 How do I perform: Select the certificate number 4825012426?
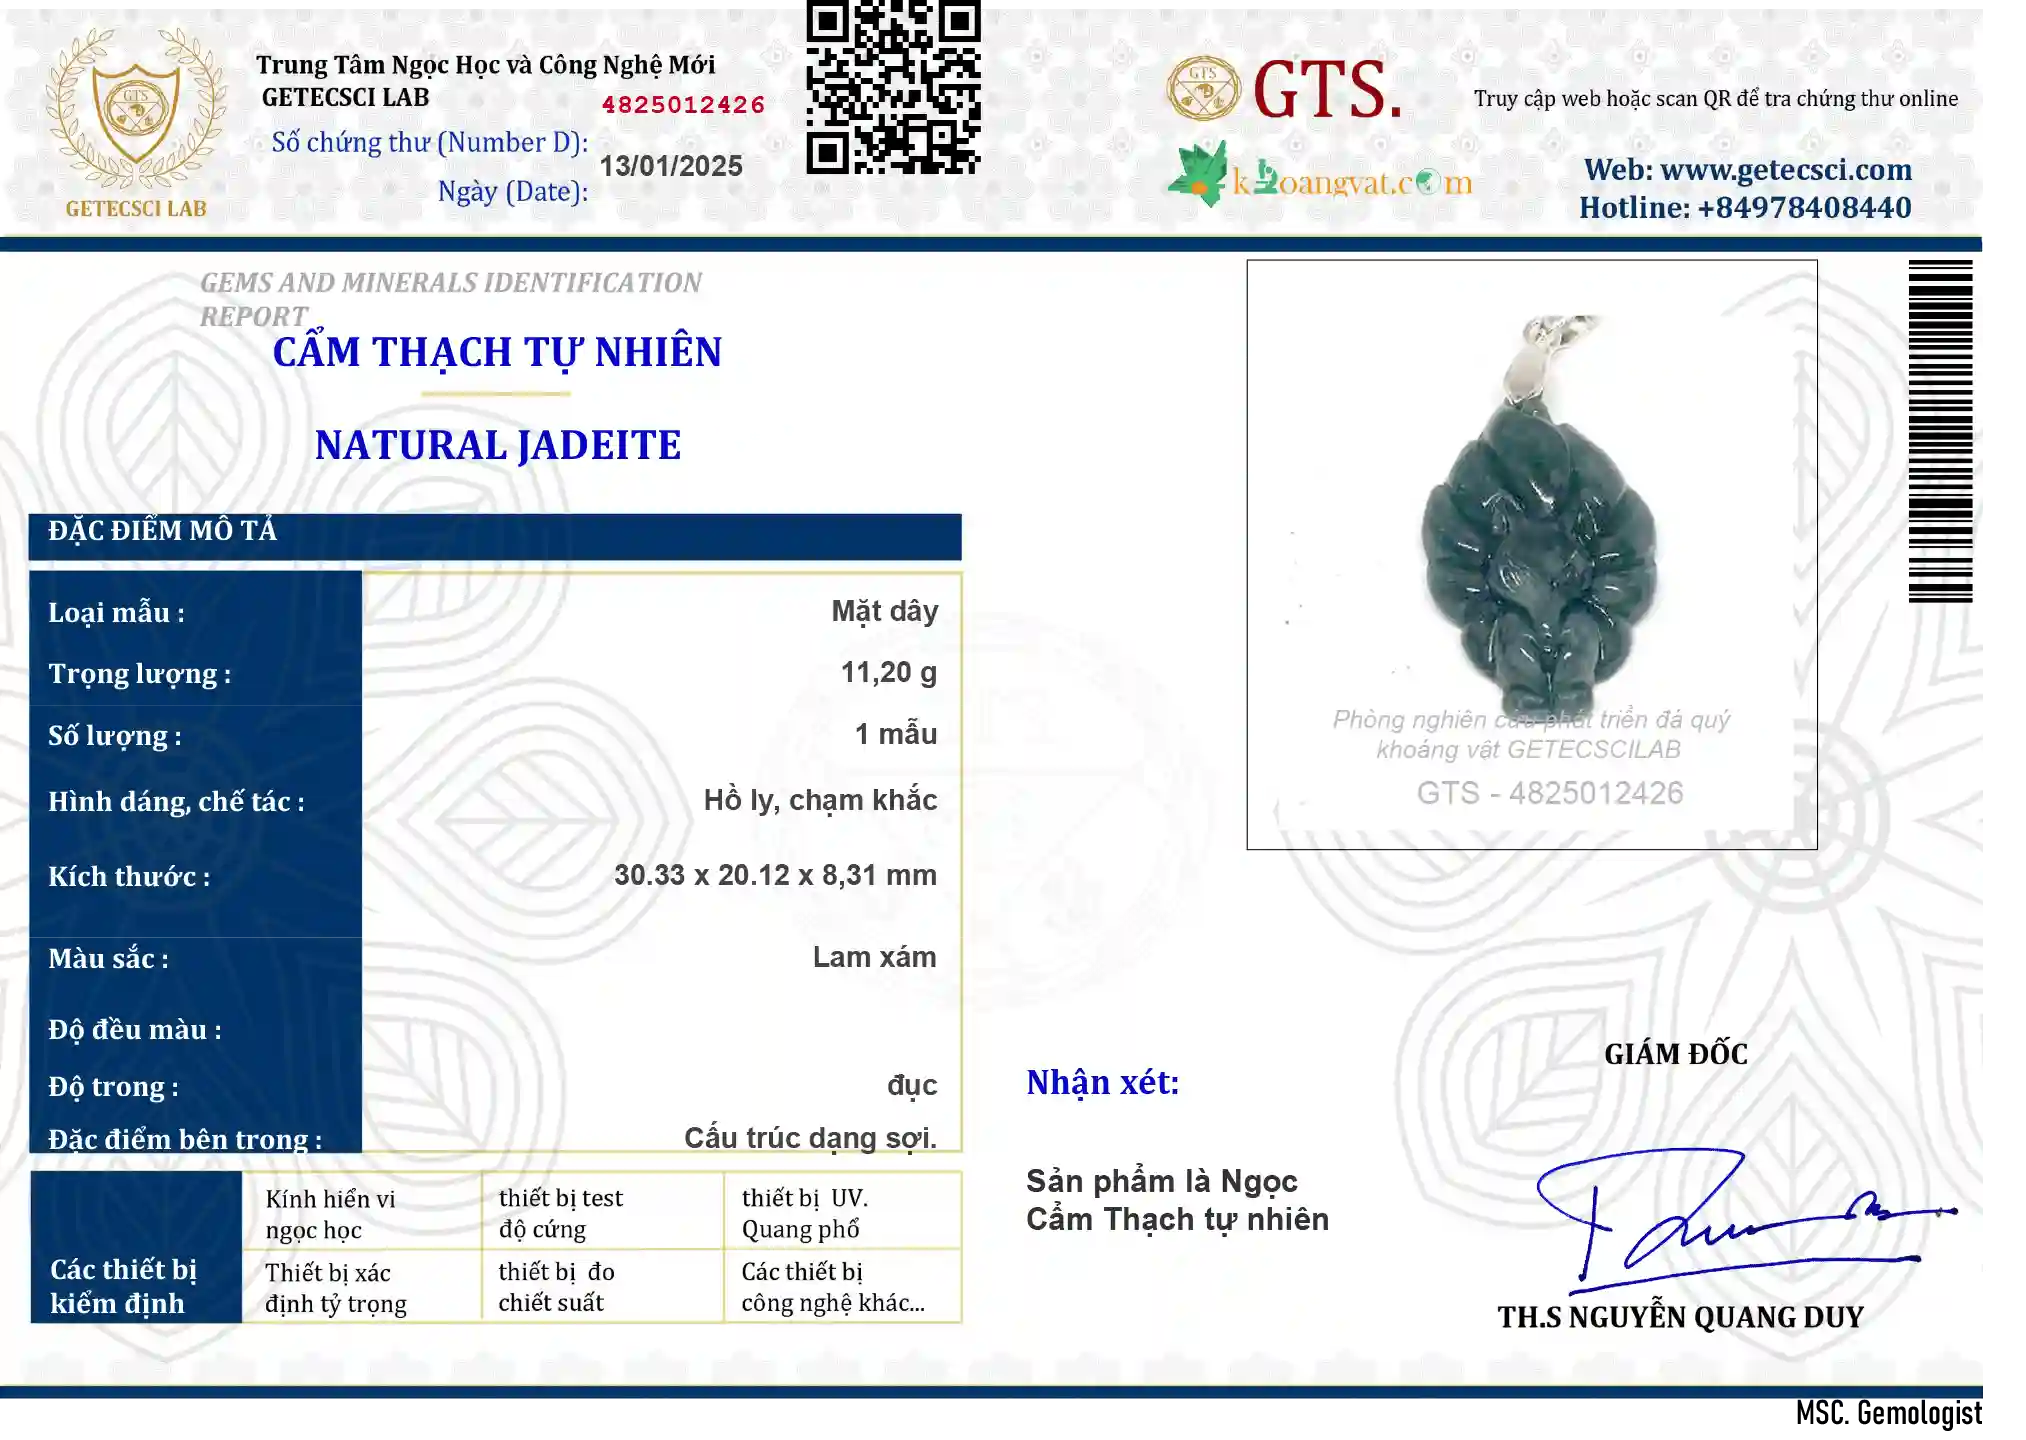(x=683, y=105)
